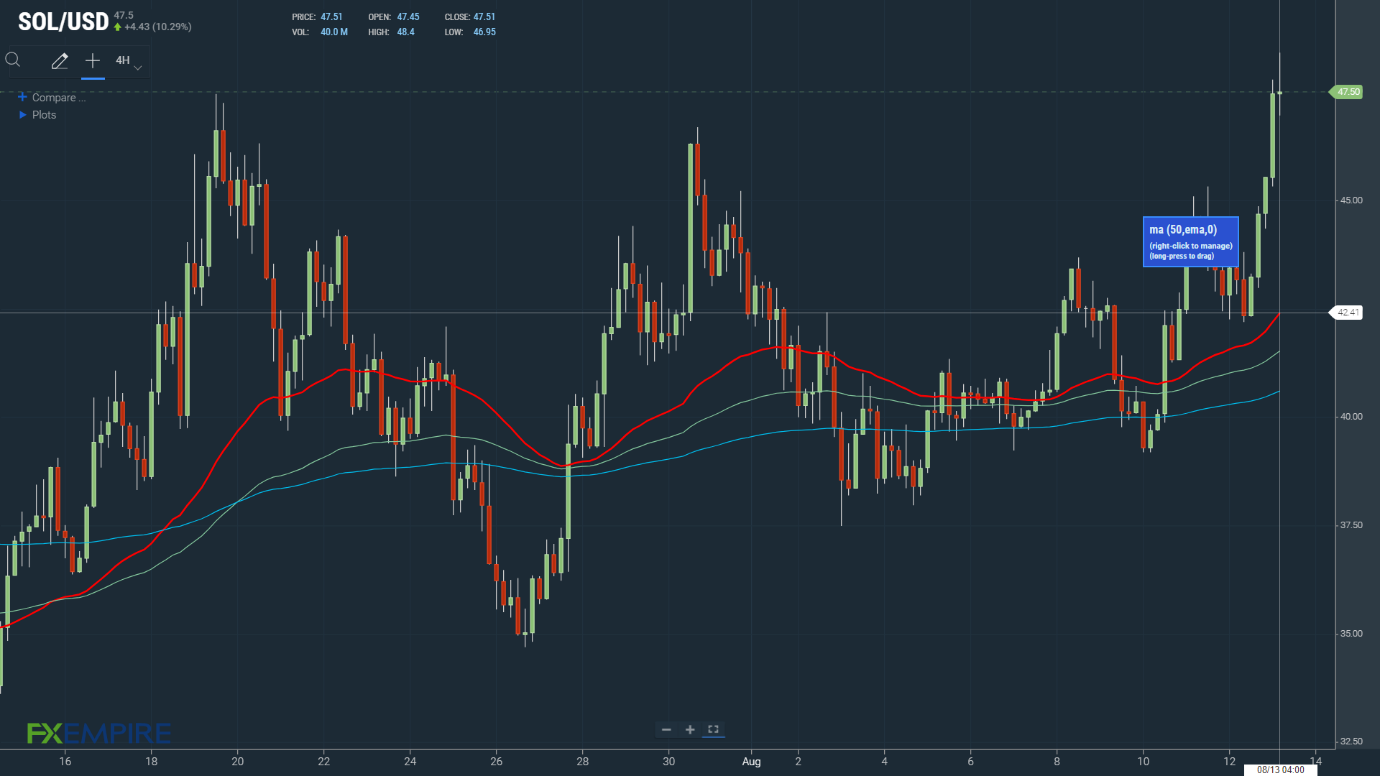Image resolution: width=1380 pixels, height=776 pixels.
Task: Click the 47.50 current price label
Action: pyautogui.click(x=1346, y=92)
